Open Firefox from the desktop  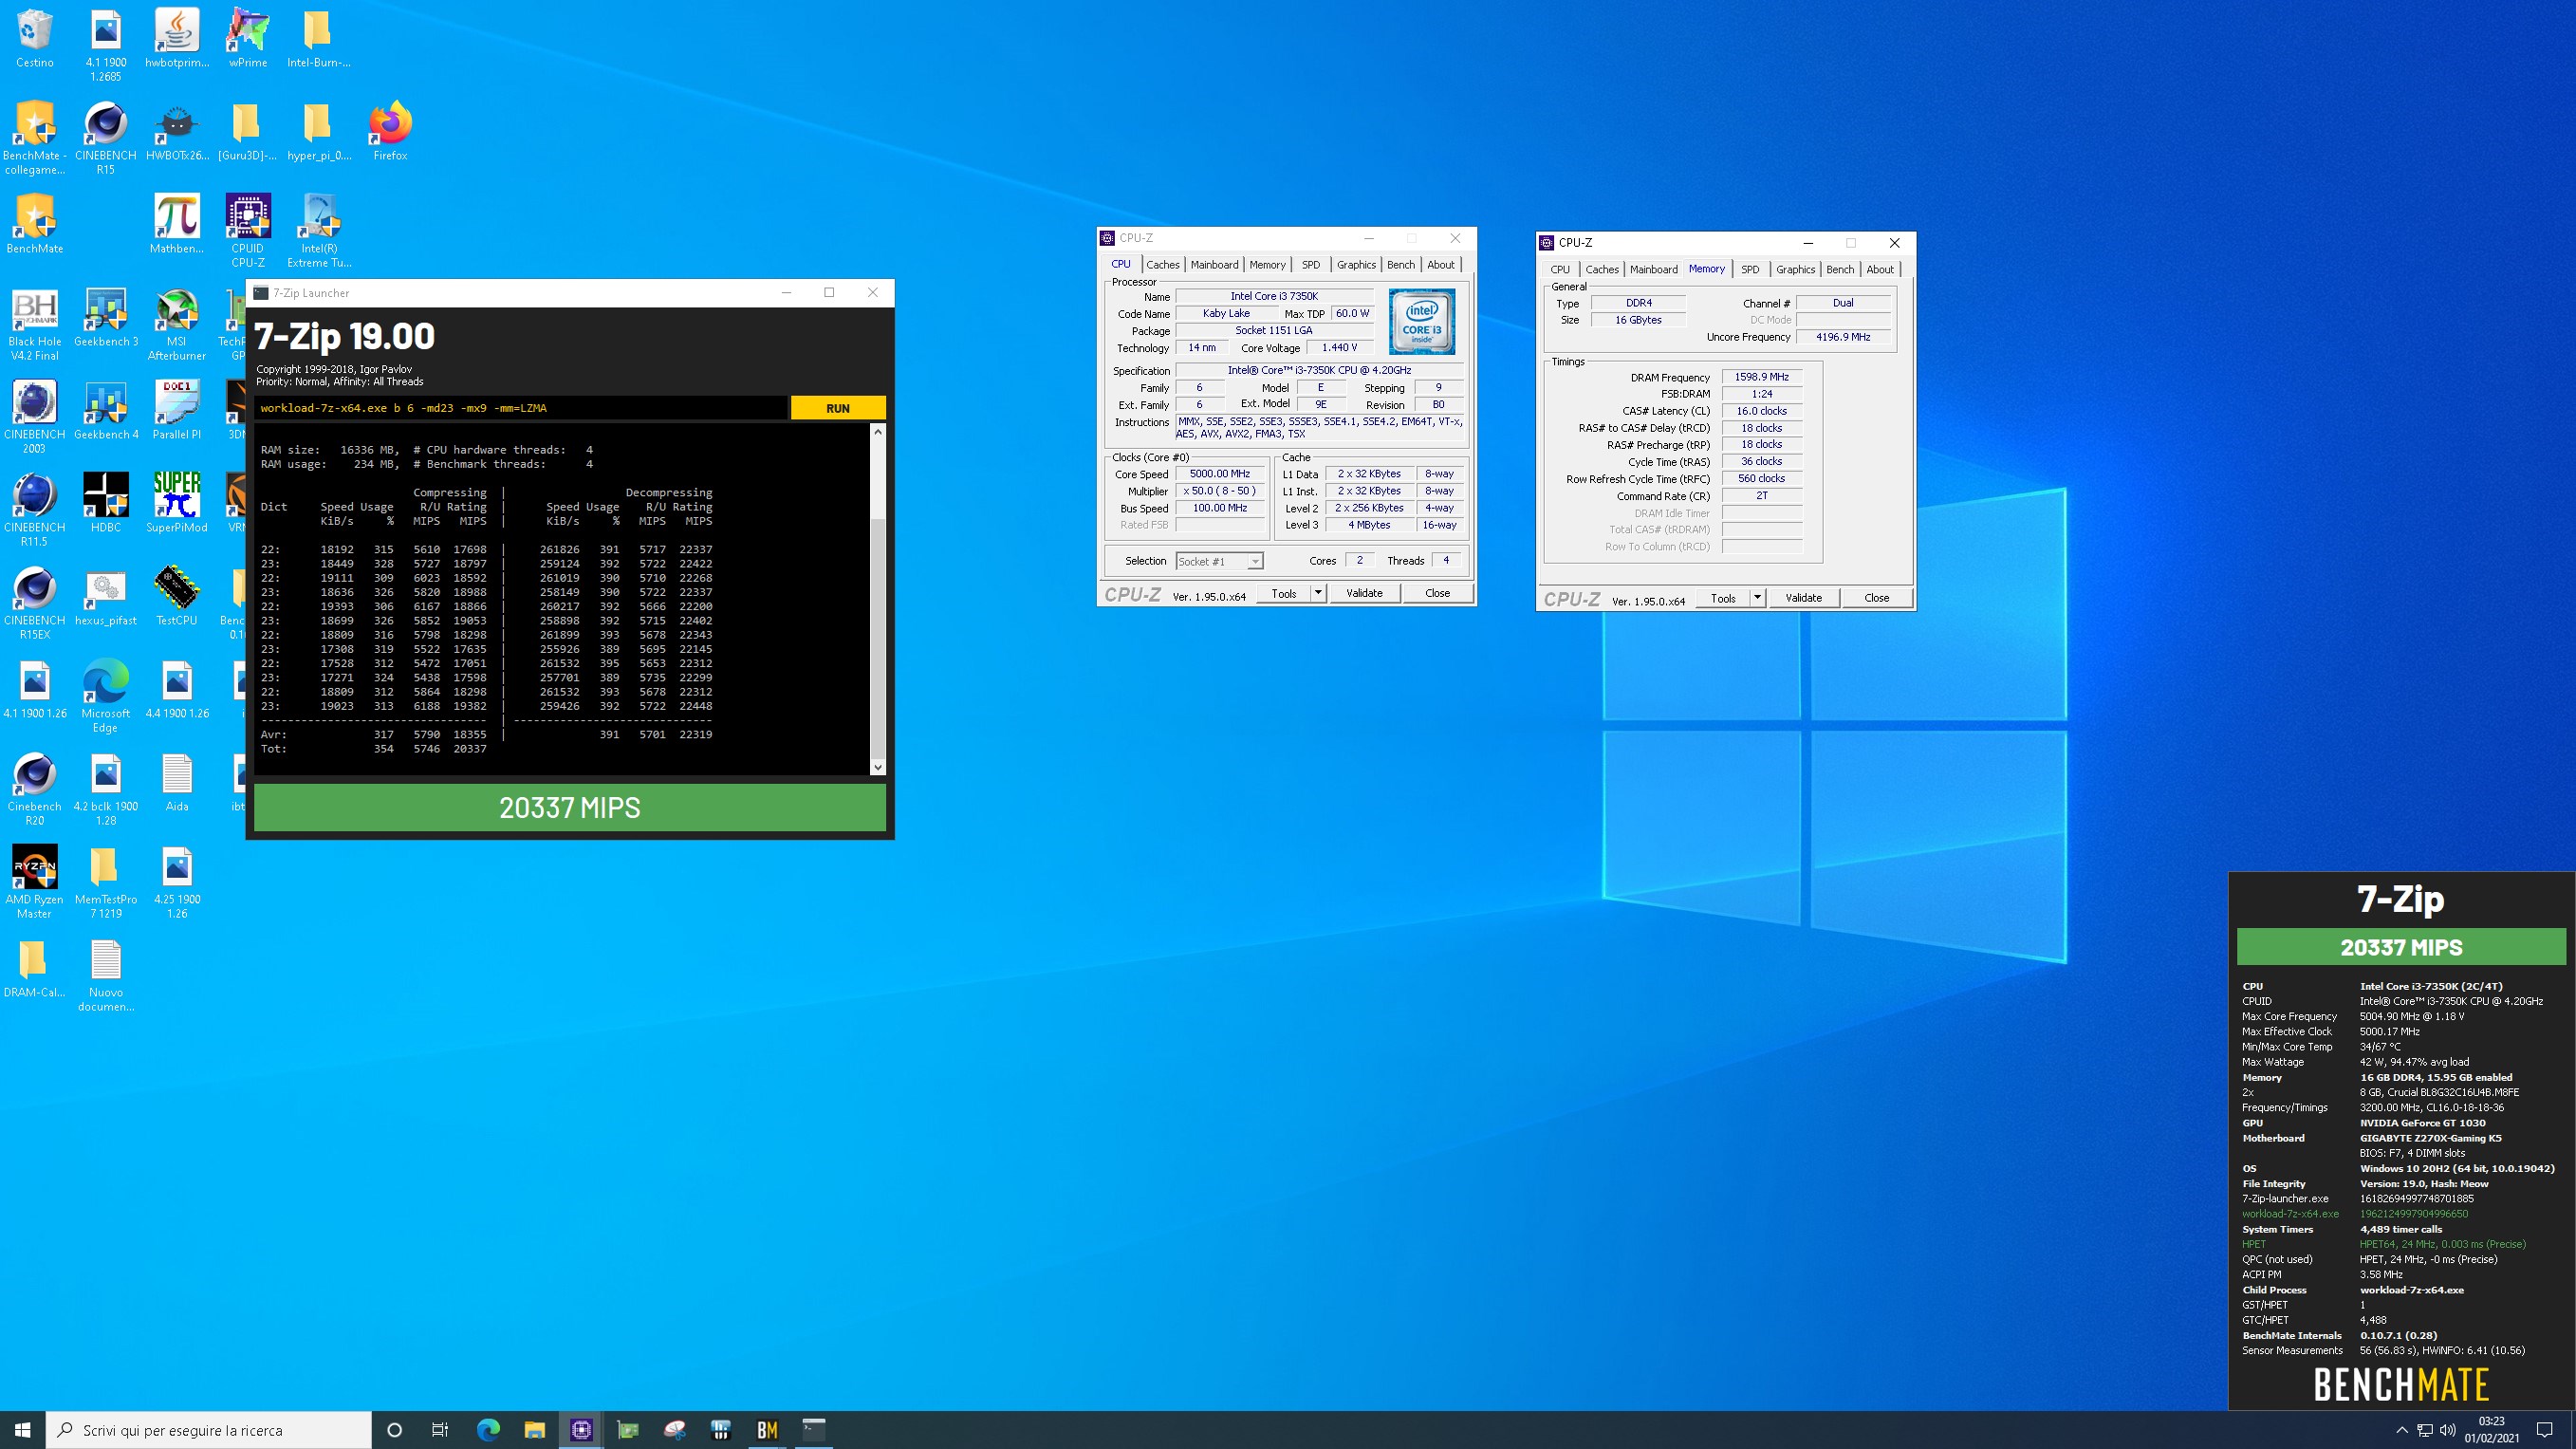click(390, 131)
